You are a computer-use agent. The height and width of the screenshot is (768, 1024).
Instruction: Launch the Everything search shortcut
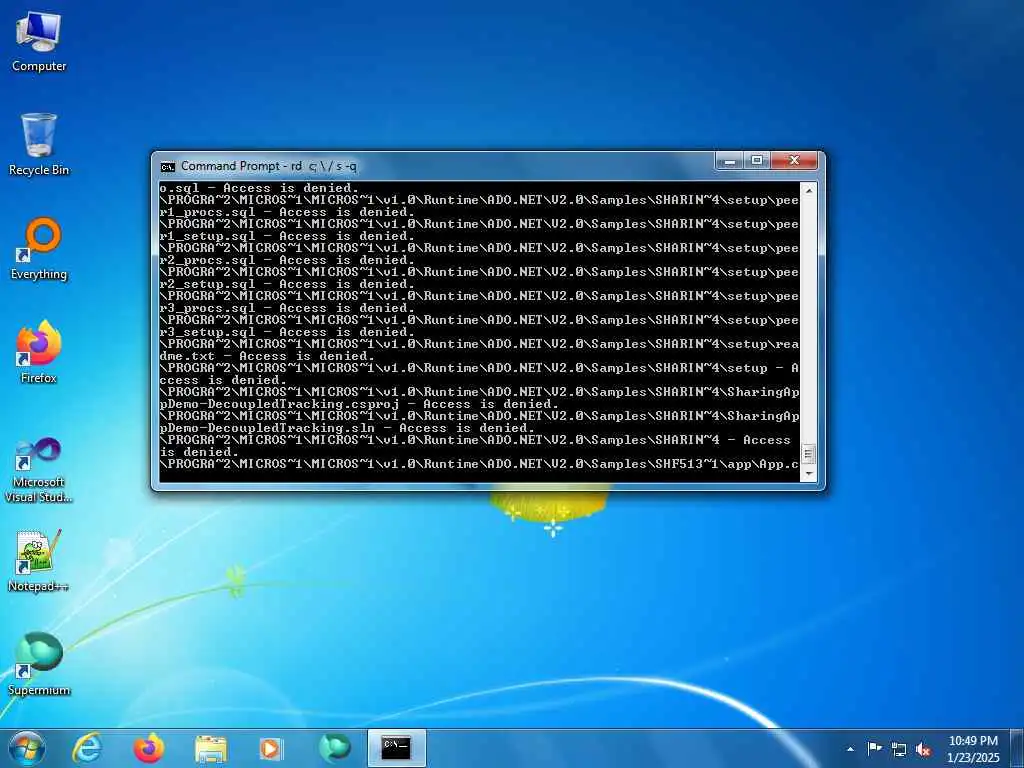point(39,249)
